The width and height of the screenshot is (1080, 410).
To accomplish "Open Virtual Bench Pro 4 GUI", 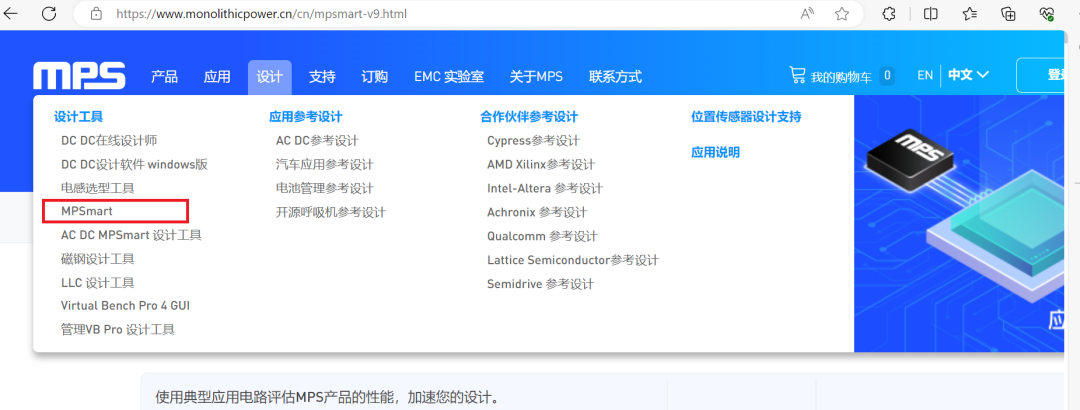I will [x=125, y=305].
